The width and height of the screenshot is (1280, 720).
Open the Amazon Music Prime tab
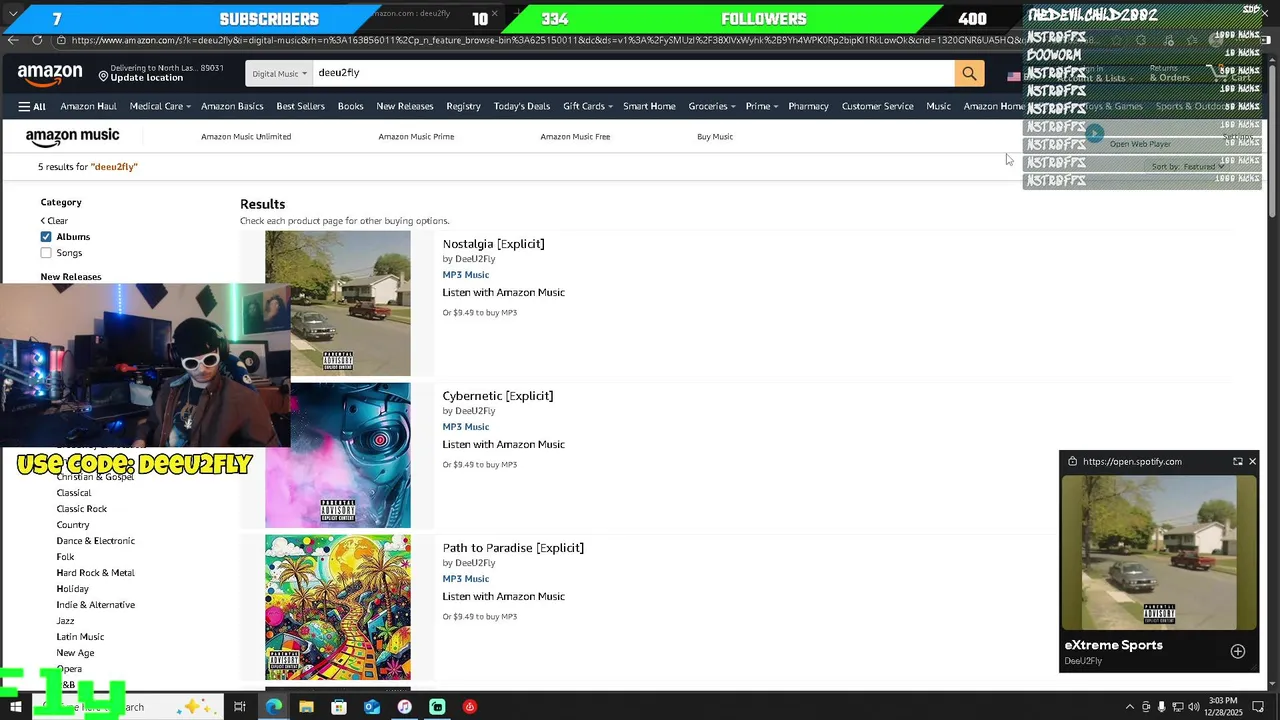point(416,137)
